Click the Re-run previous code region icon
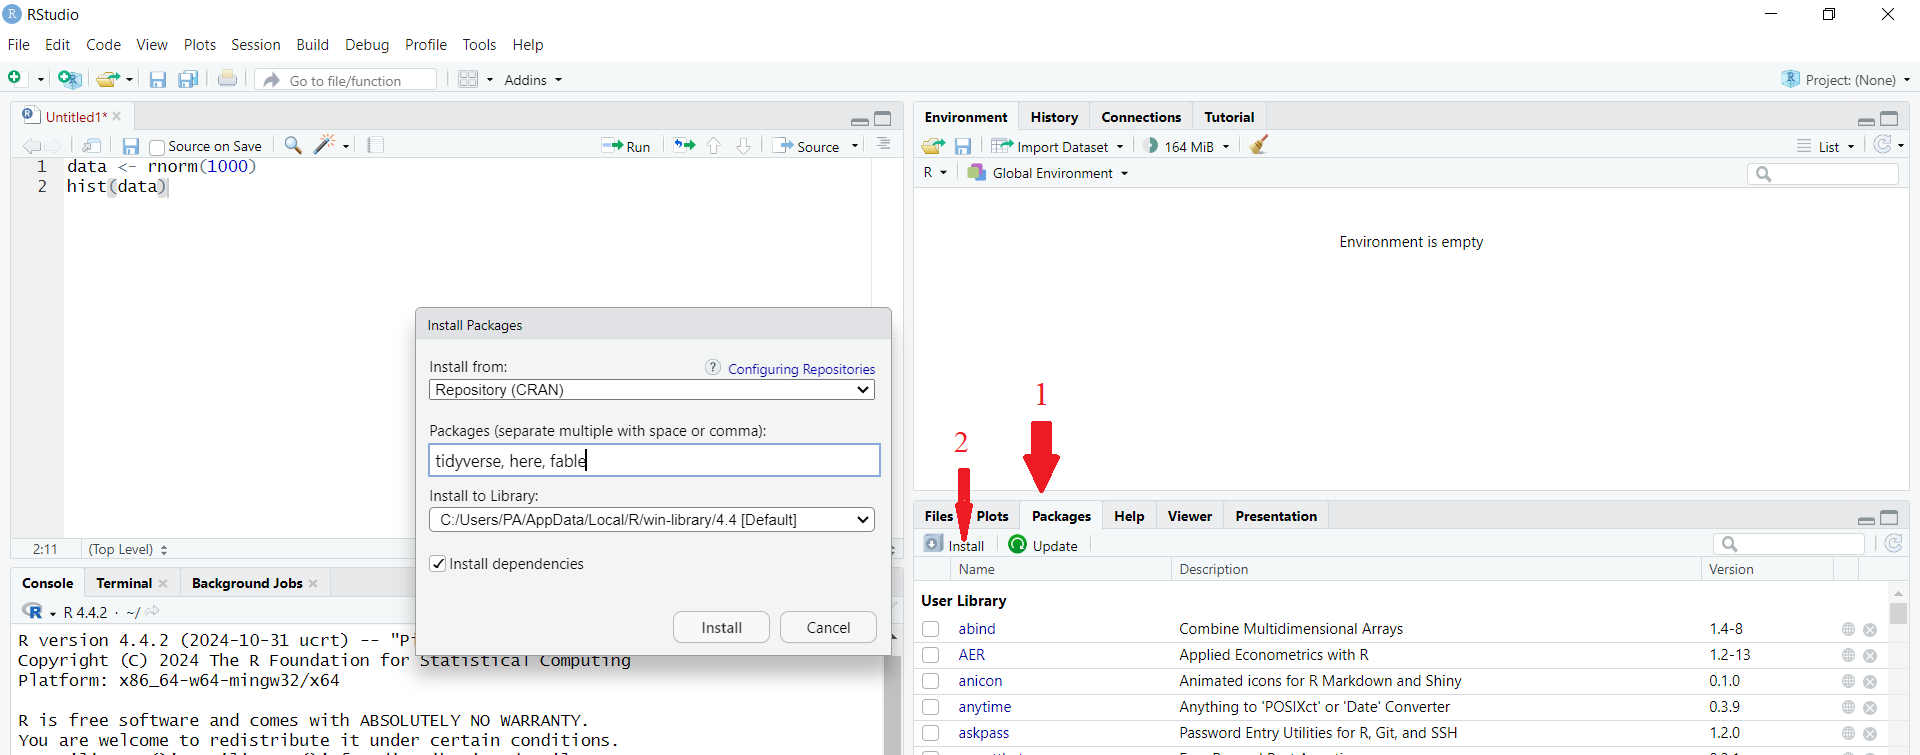The height and width of the screenshot is (755, 1920). point(684,146)
